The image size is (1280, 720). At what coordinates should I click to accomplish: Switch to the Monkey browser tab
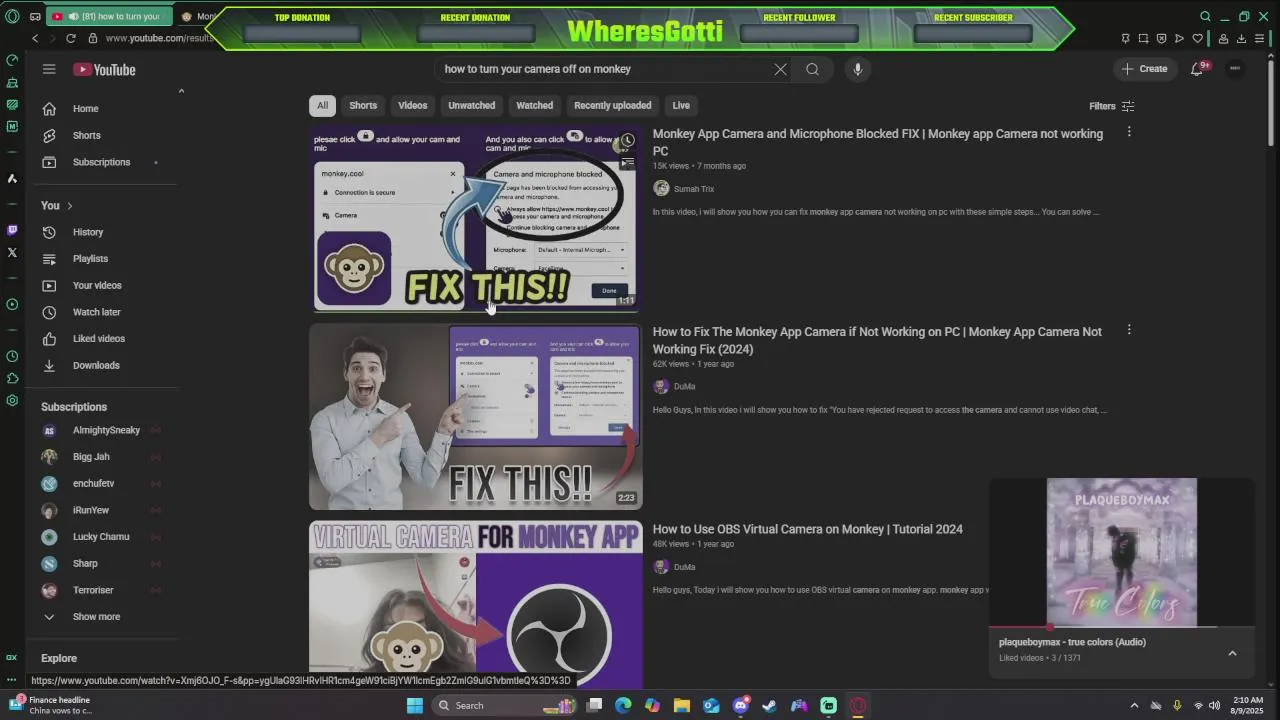click(198, 16)
